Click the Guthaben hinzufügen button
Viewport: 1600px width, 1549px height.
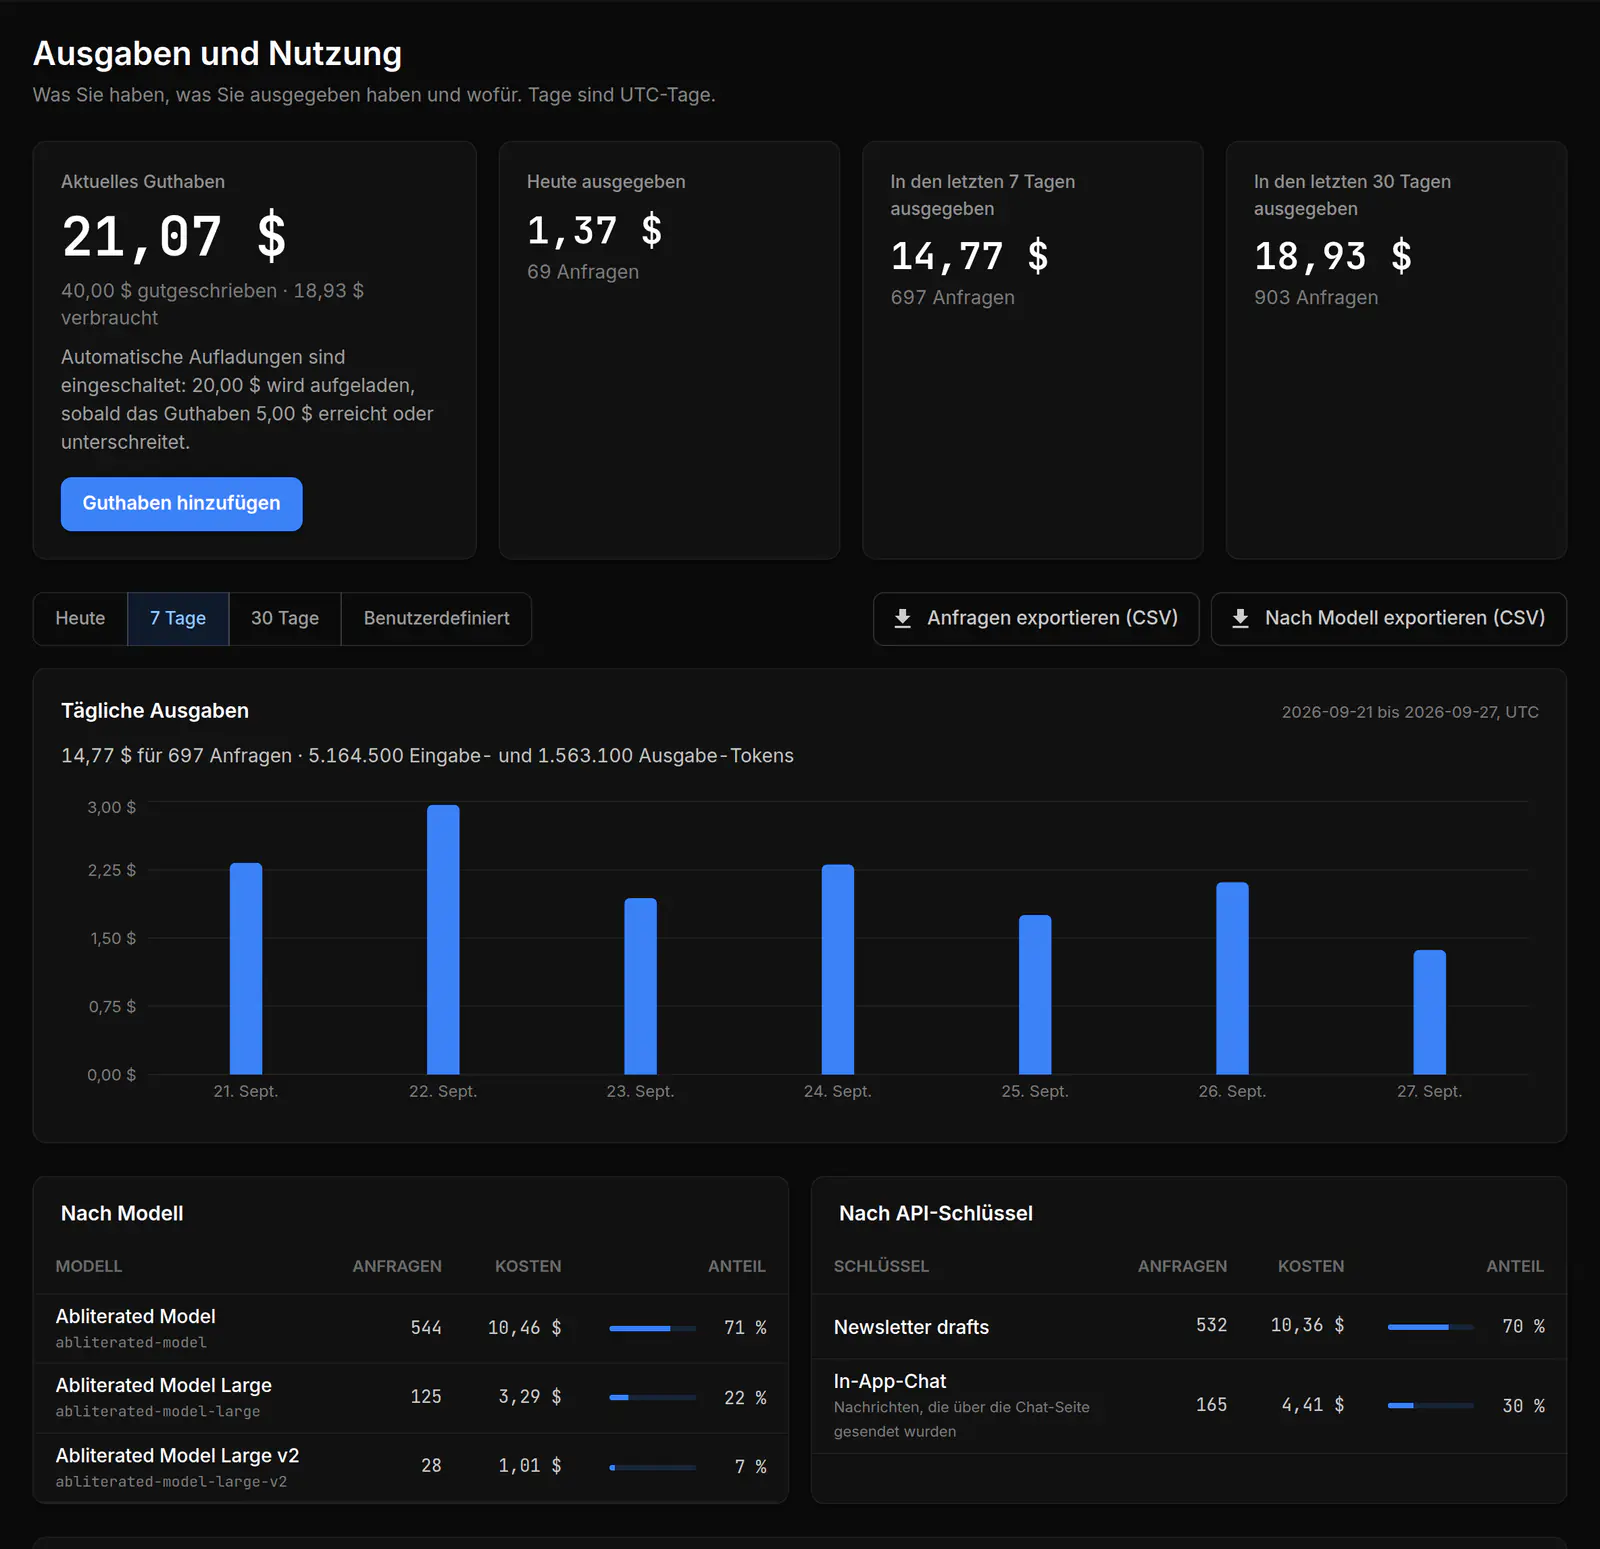click(x=182, y=504)
